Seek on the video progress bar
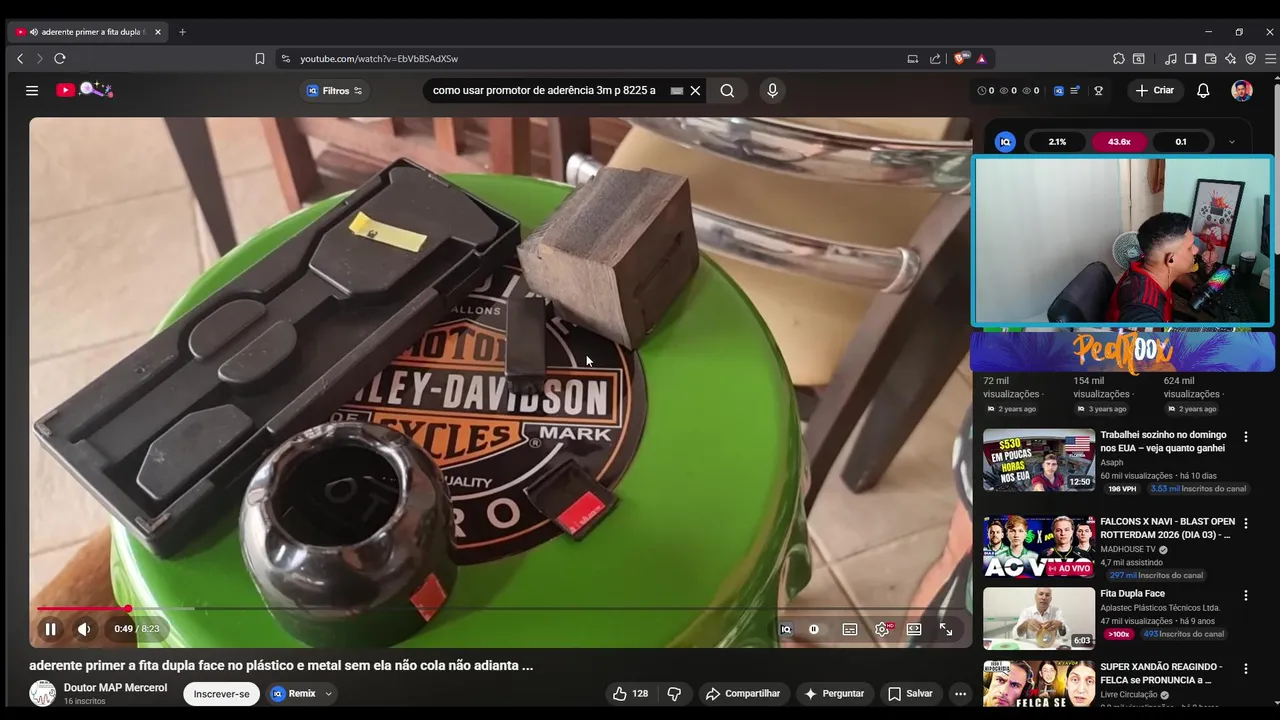1280x720 pixels. click(x=500, y=608)
